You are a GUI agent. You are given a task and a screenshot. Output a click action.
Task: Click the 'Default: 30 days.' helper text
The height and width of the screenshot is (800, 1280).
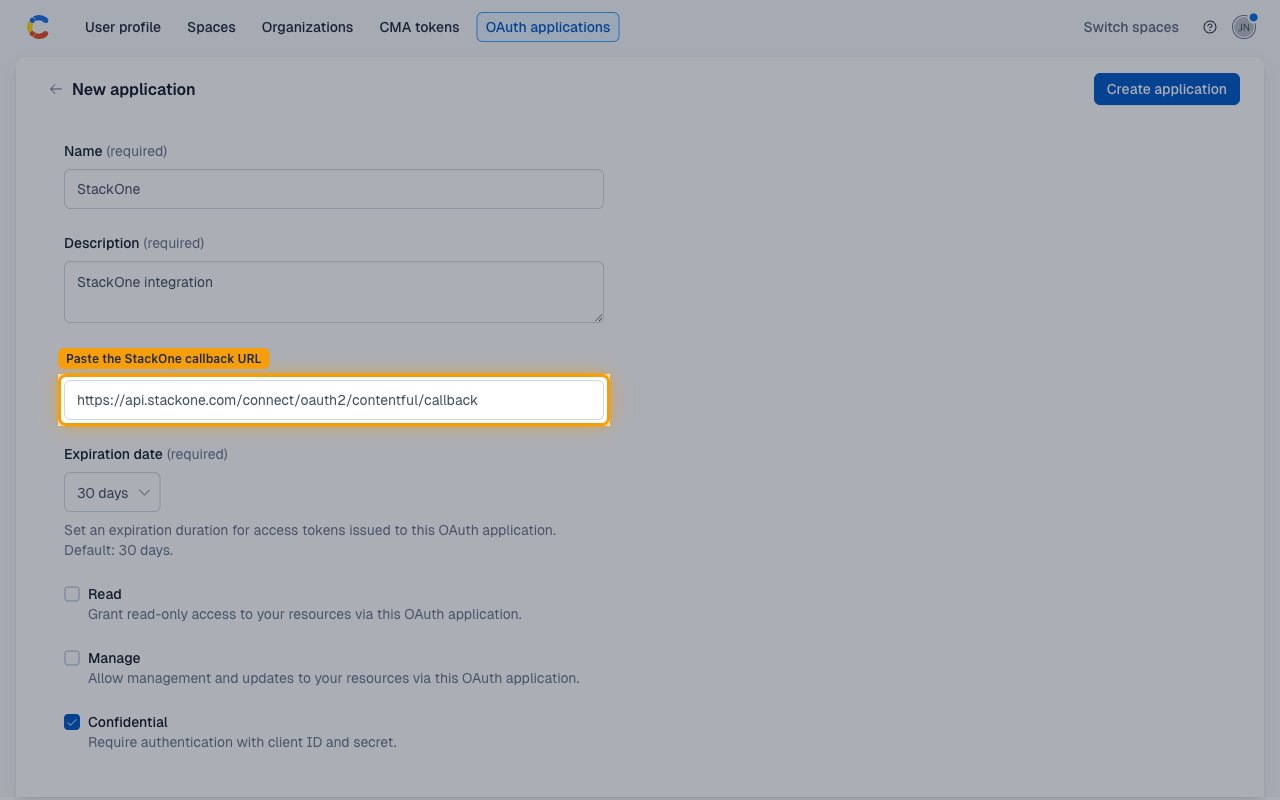point(118,550)
